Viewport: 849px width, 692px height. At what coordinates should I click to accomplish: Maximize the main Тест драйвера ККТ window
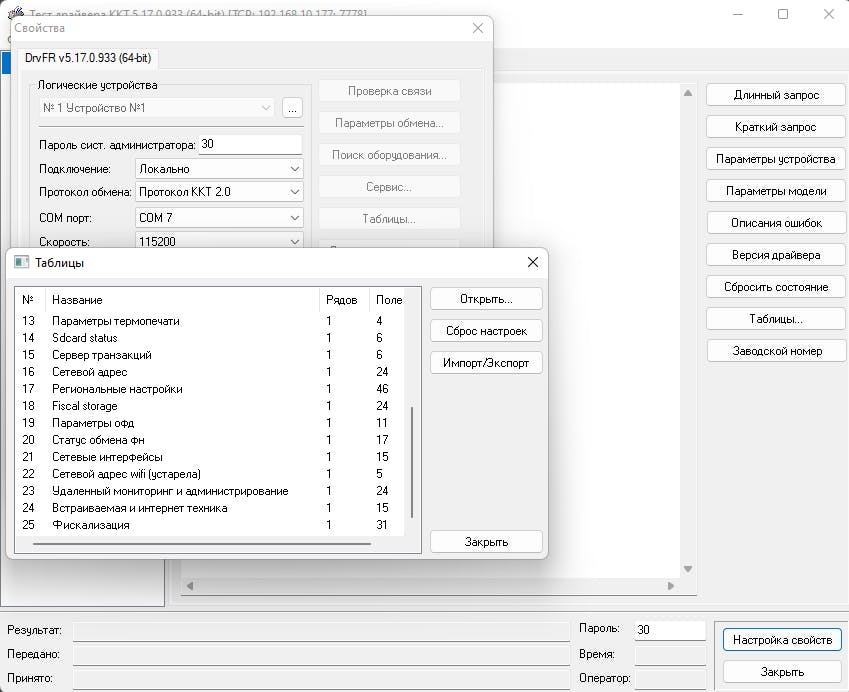783,14
